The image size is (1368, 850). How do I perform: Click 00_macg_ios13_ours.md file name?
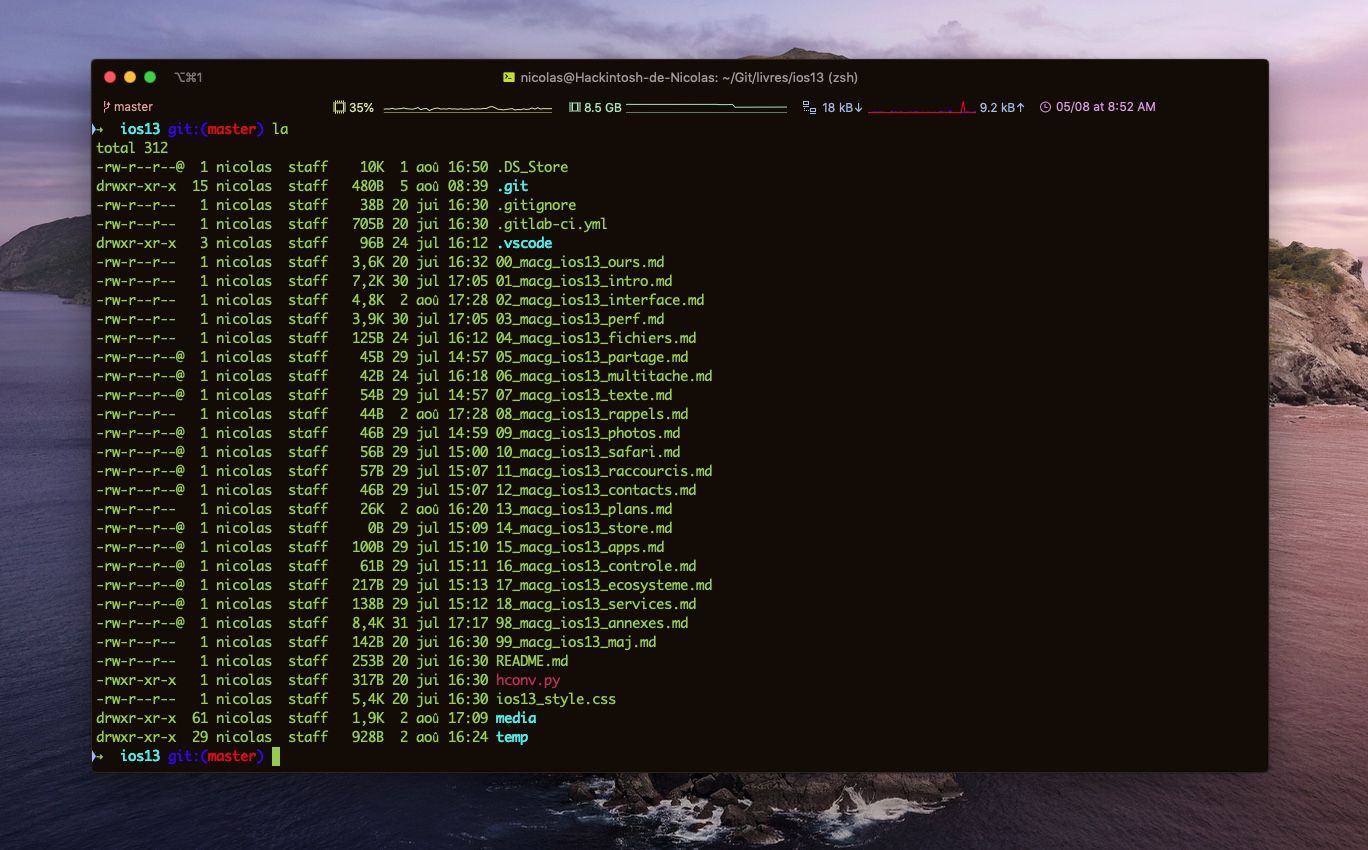tap(580, 262)
